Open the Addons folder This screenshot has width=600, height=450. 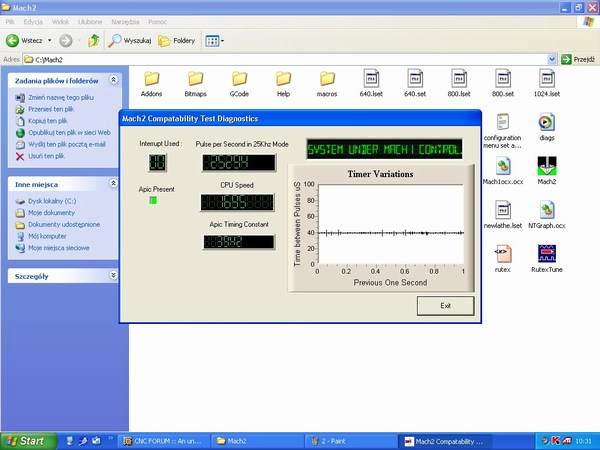point(152,83)
